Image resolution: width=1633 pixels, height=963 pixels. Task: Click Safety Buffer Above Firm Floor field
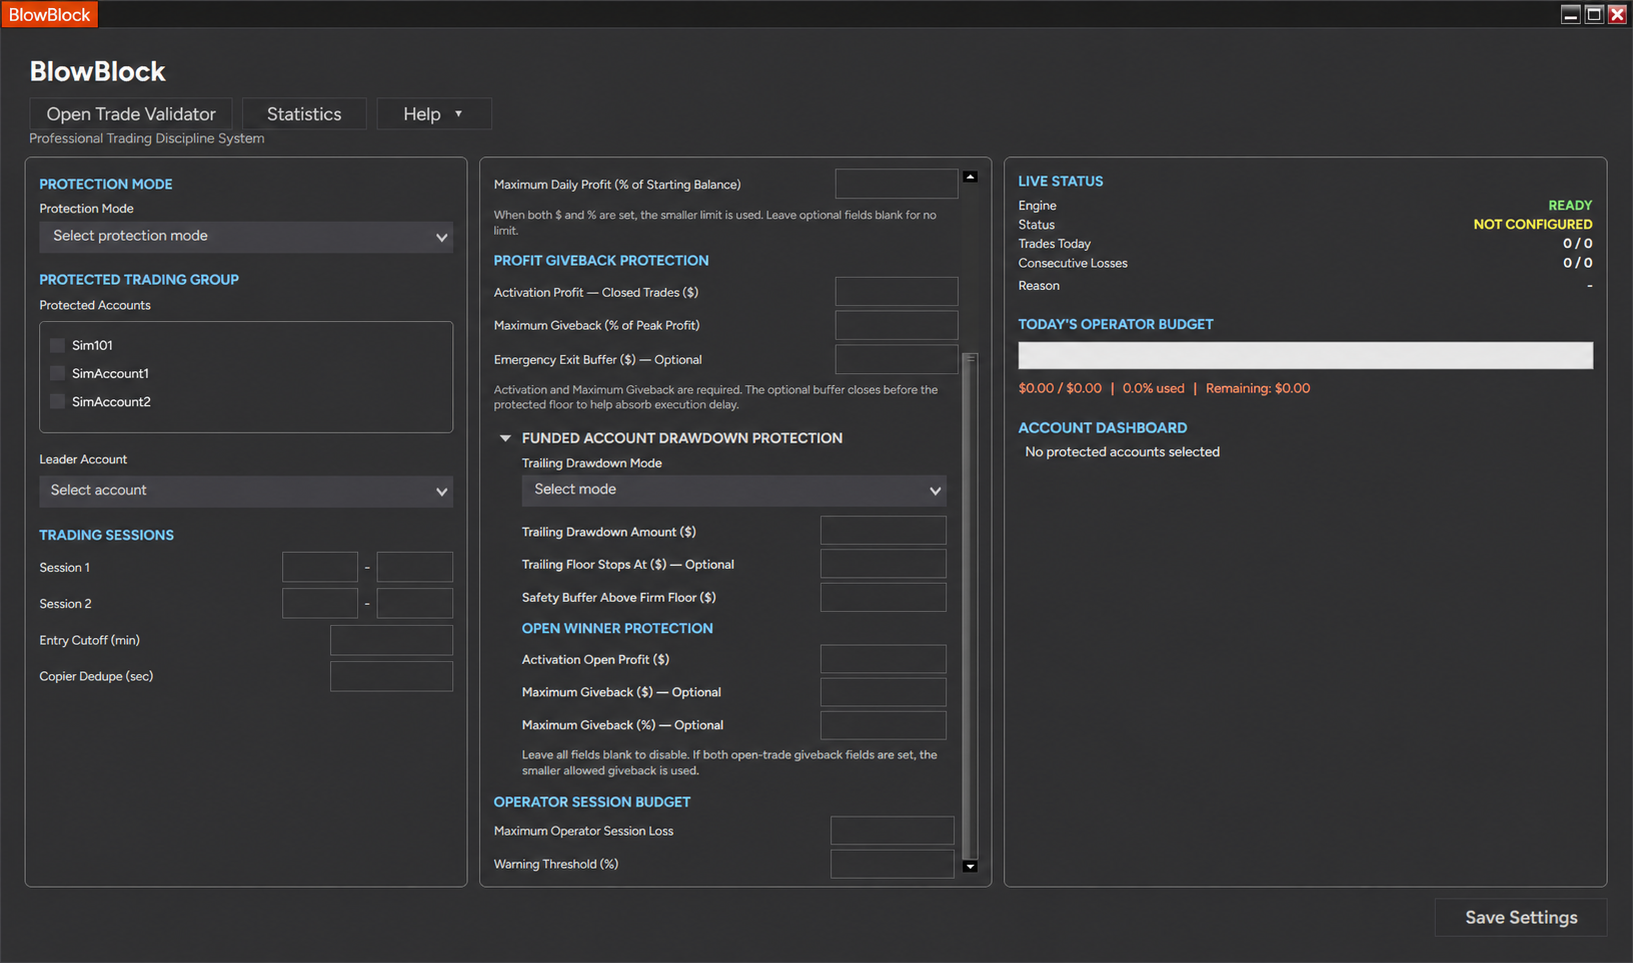tap(883, 597)
